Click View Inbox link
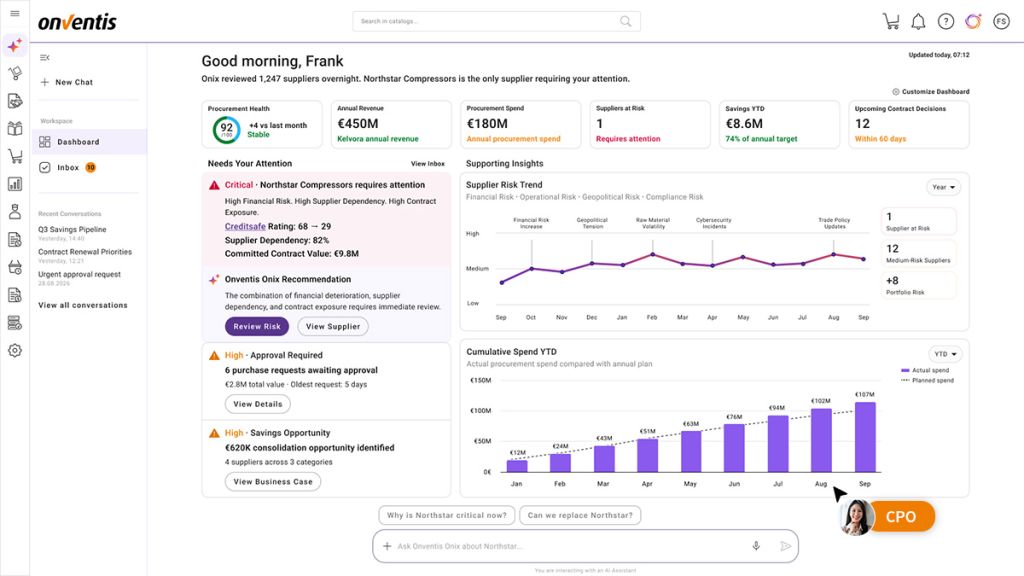 click(x=428, y=164)
